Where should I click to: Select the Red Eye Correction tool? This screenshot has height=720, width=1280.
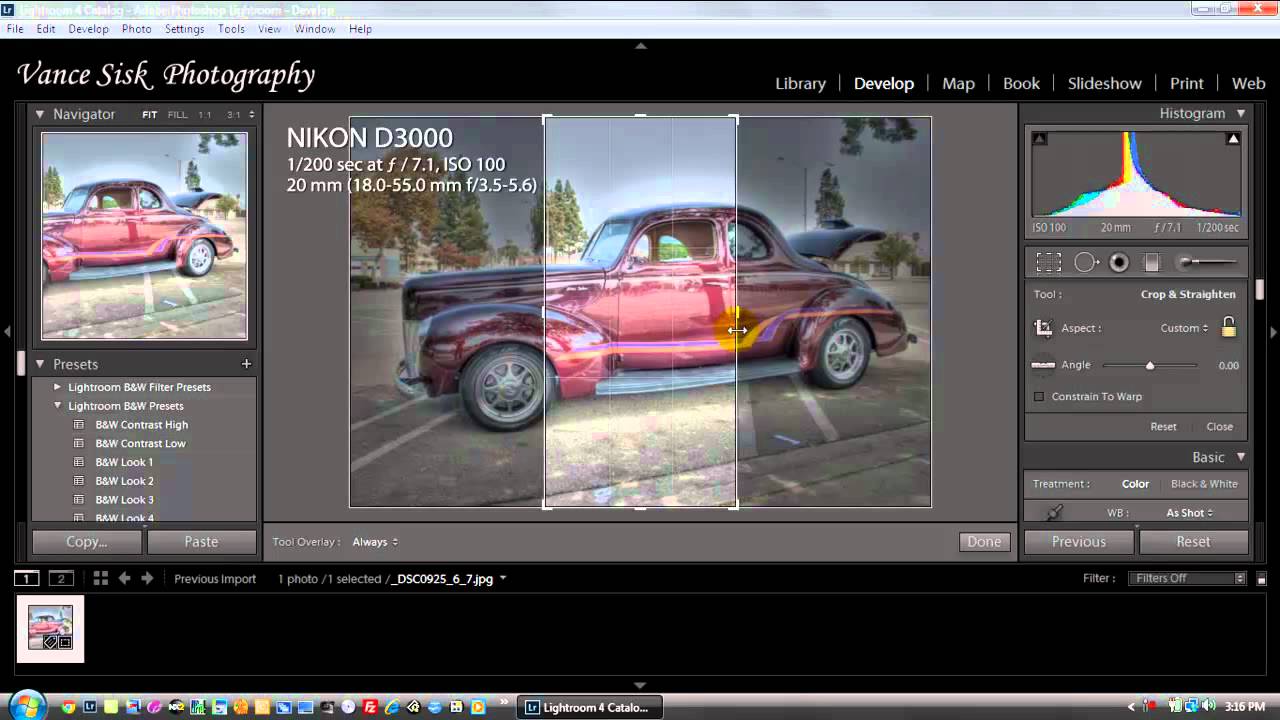point(1119,262)
